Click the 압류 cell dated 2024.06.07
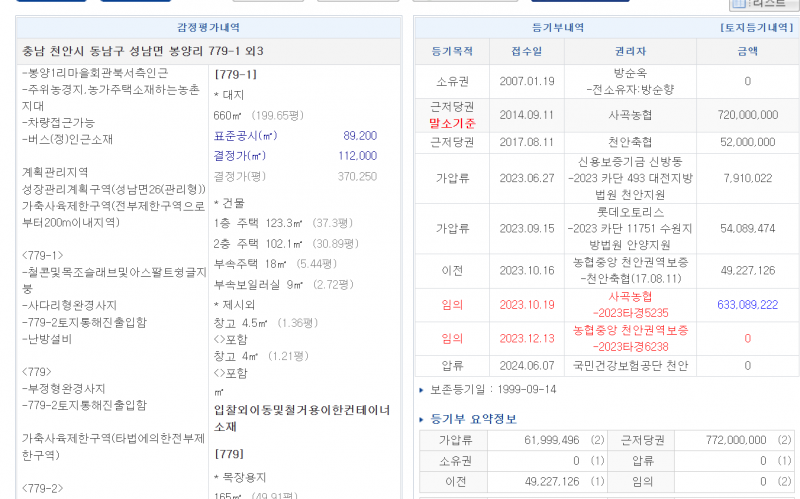The image size is (800, 499). click(x=452, y=366)
